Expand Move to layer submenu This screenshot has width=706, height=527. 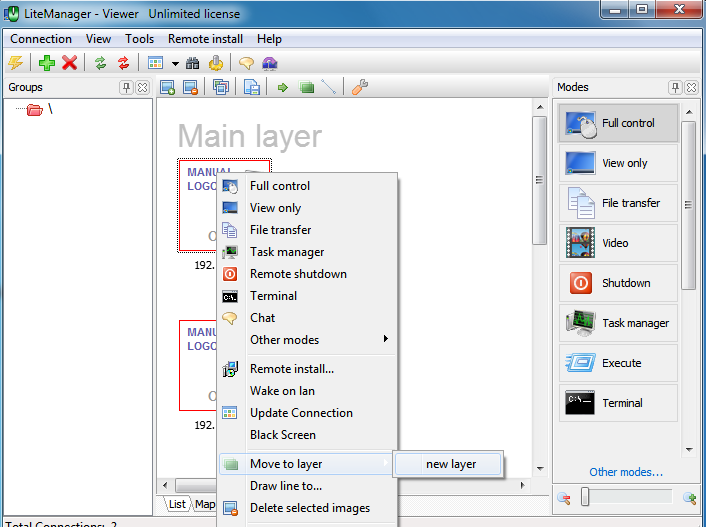[305, 464]
